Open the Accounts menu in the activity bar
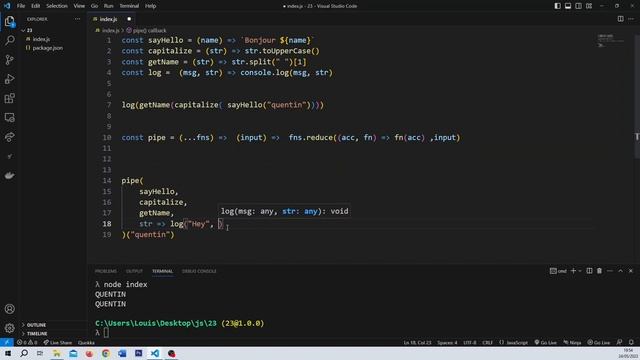The image size is (640, 360). [x=9, y=309]
